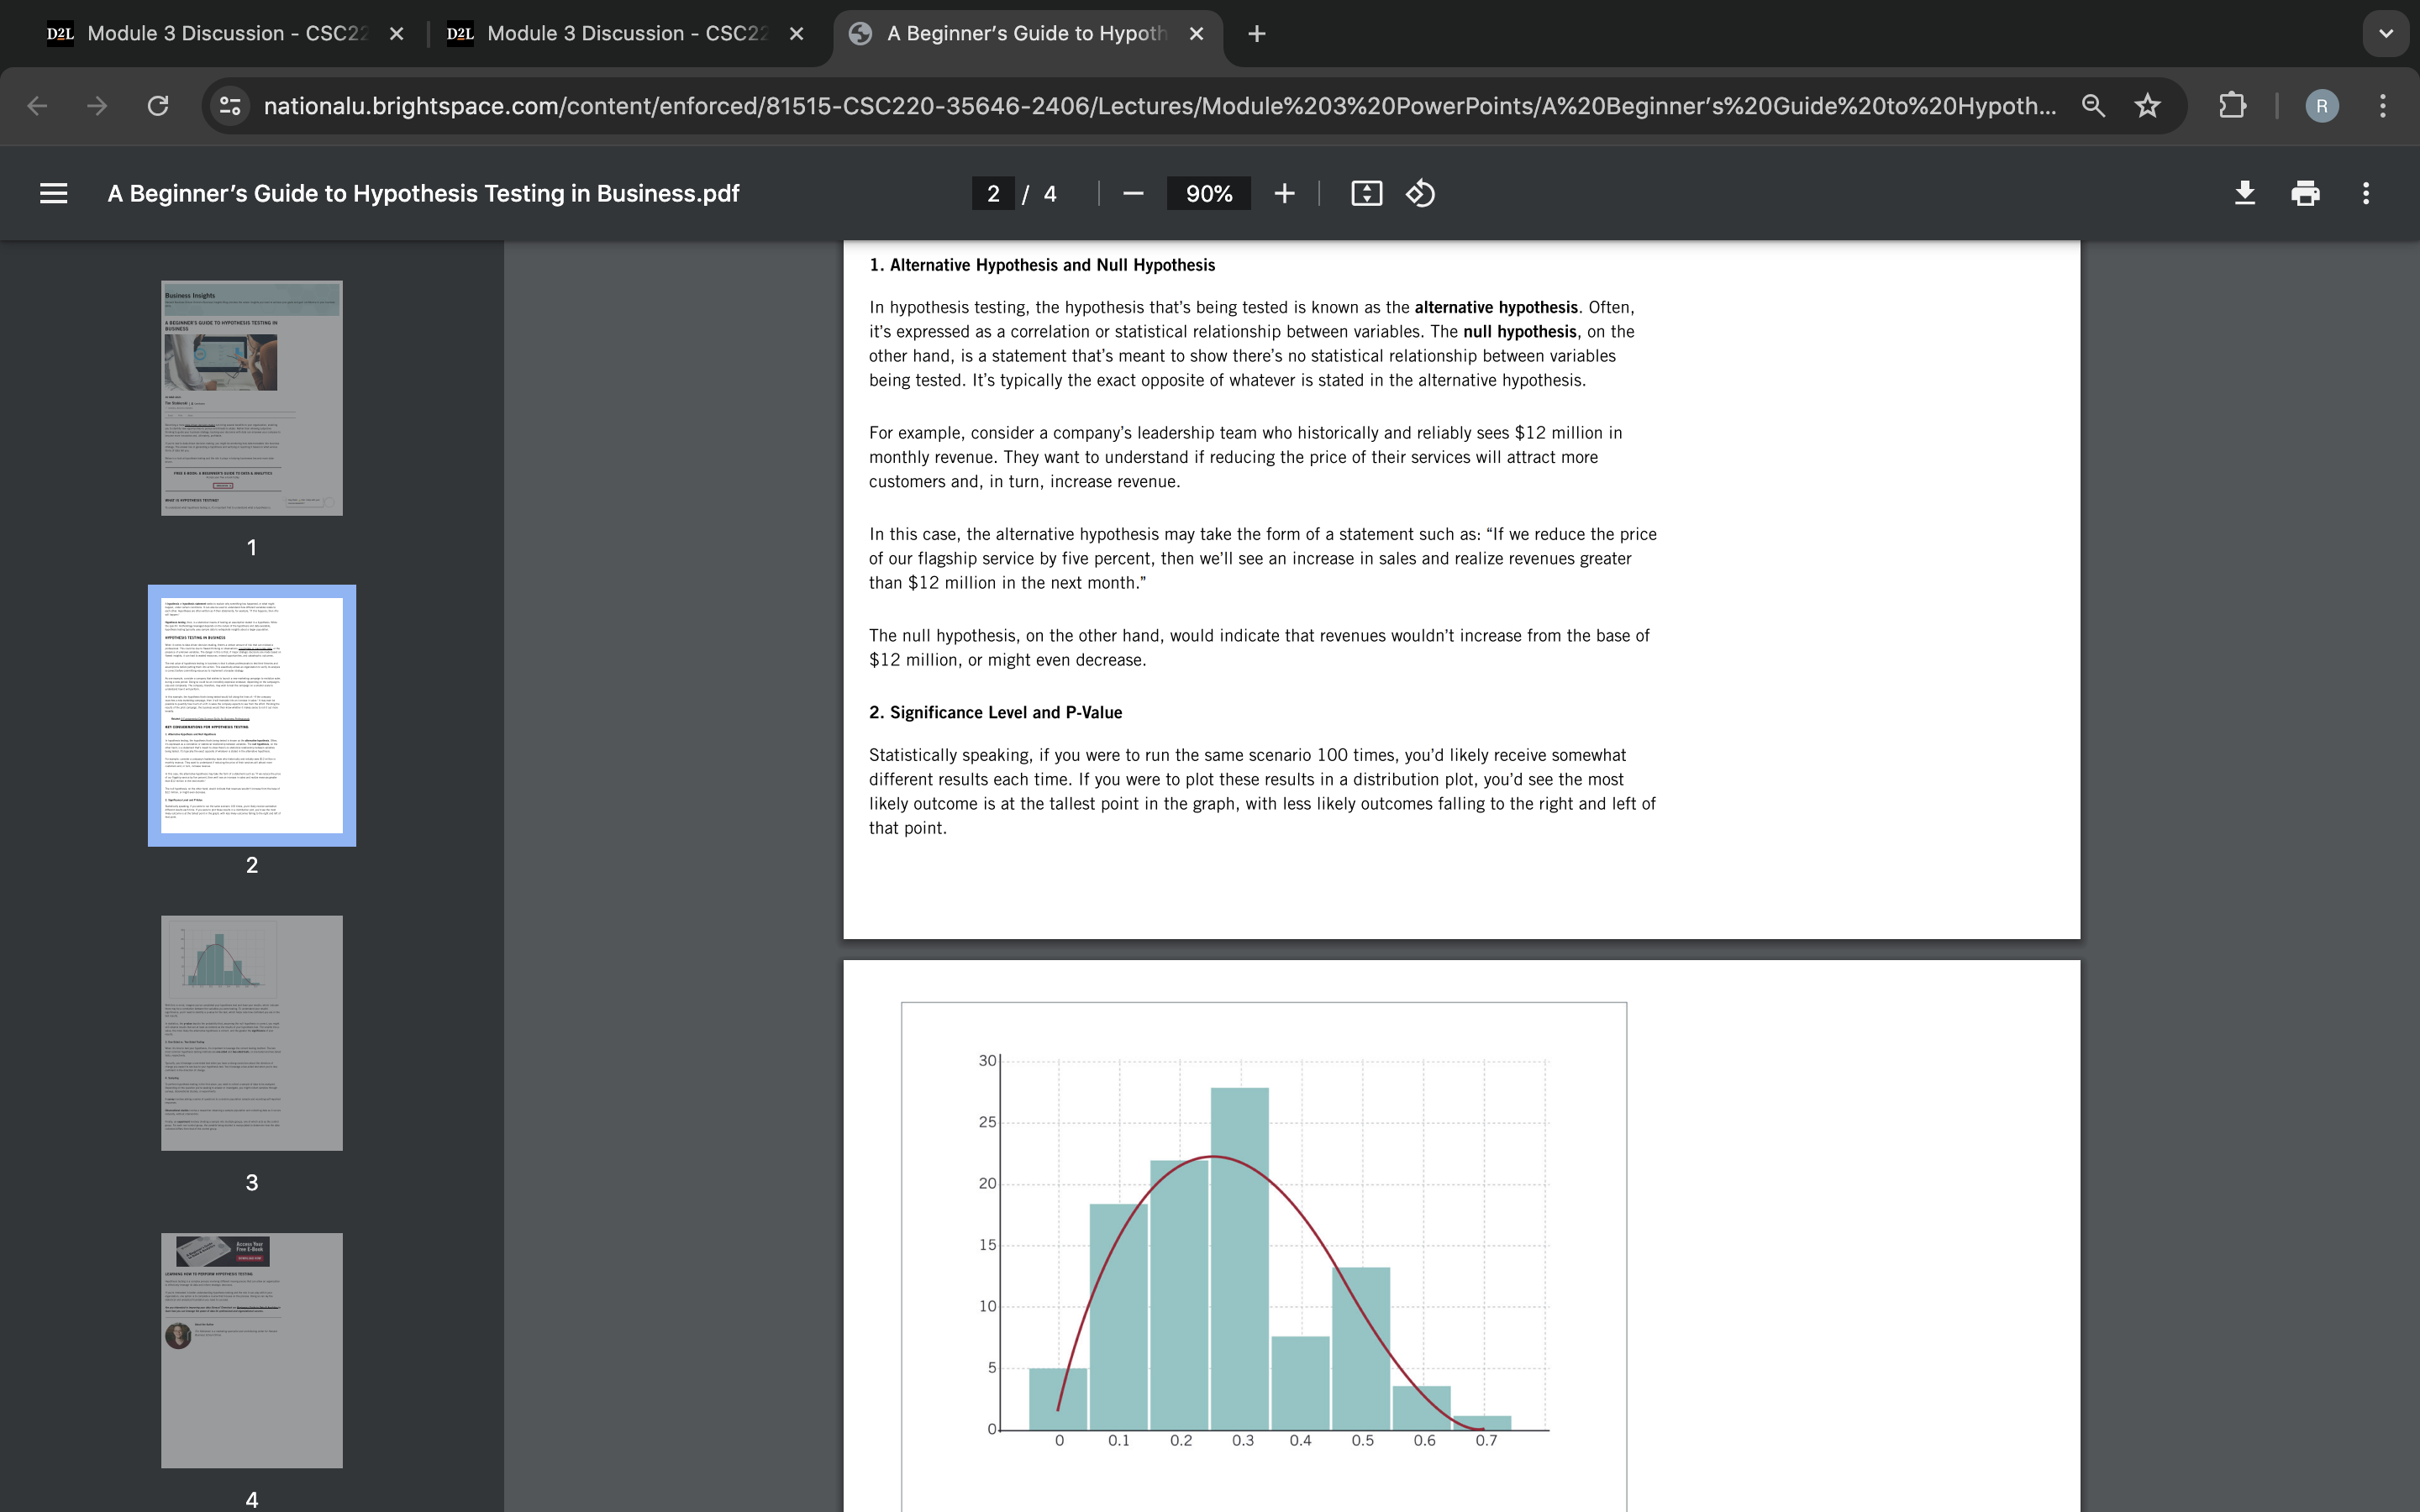This screenshot has width=2420, height=1512.
Task: Rotate the PDF counterclockwise
Action: pyautogui.click(x=1421, y=193)
